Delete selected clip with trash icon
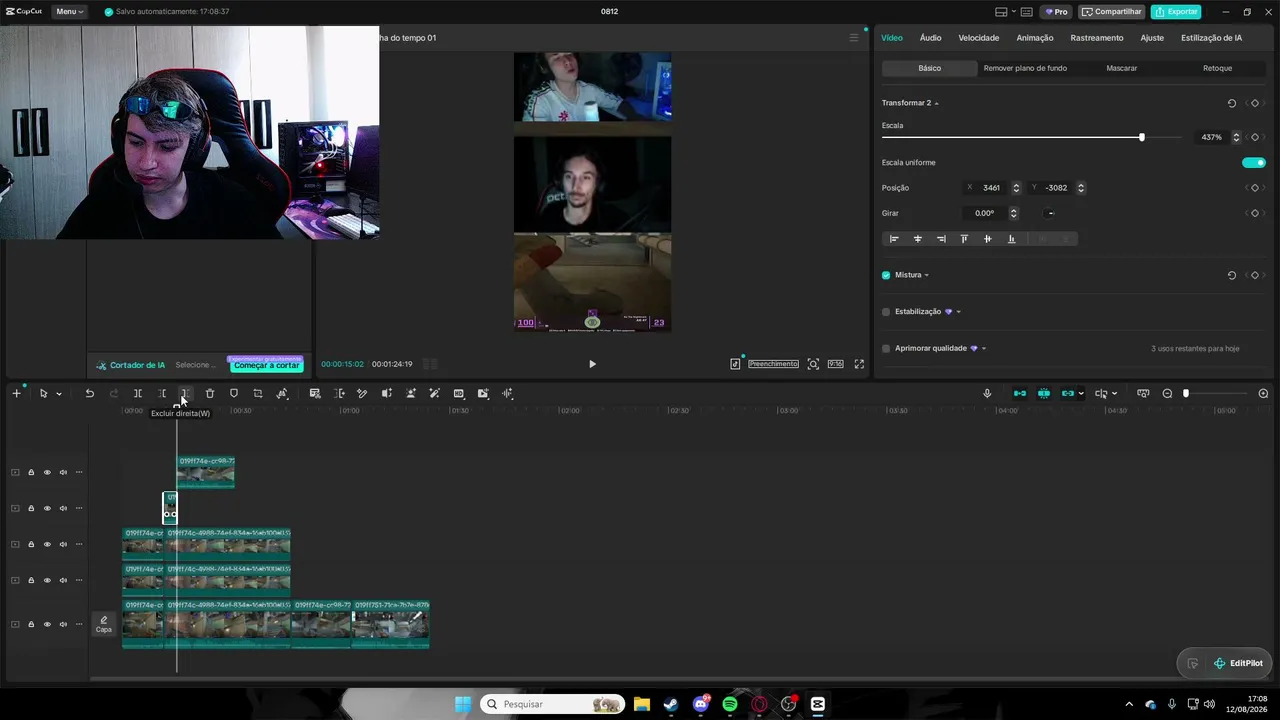This screenshot has height=720, width=1280. coord(210,394)
